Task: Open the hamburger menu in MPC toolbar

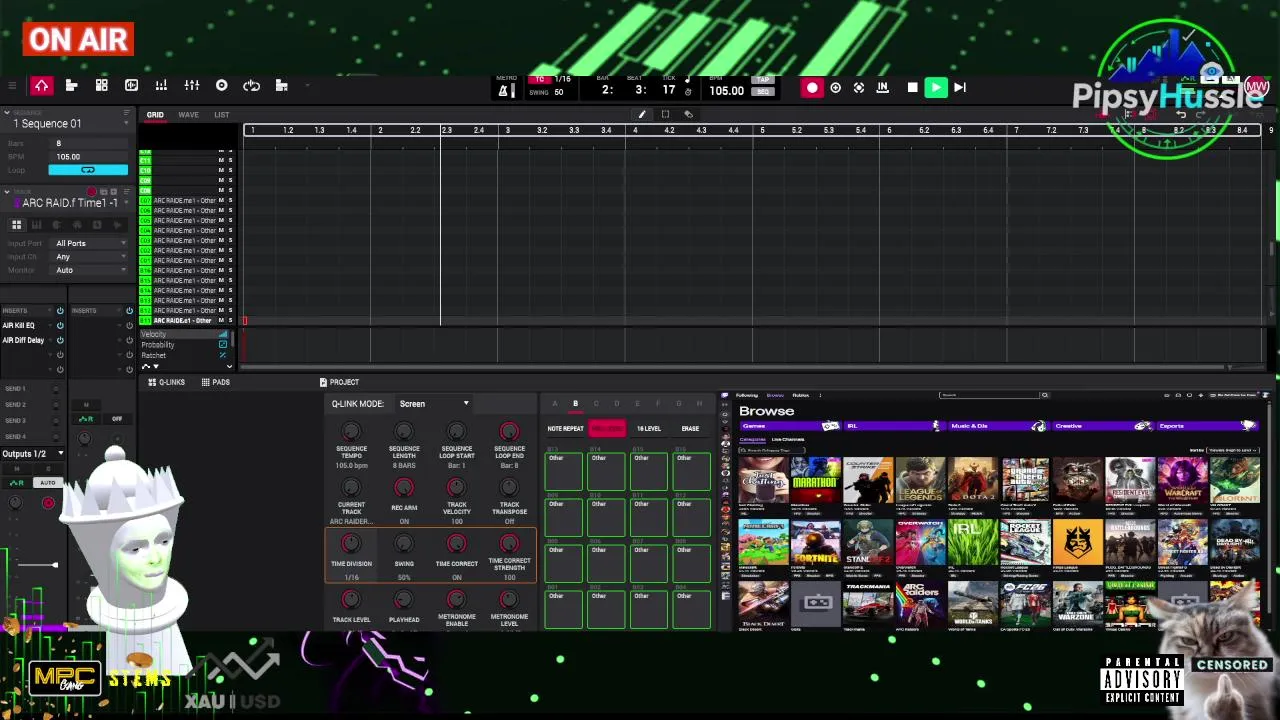Action: pos(12,86)
